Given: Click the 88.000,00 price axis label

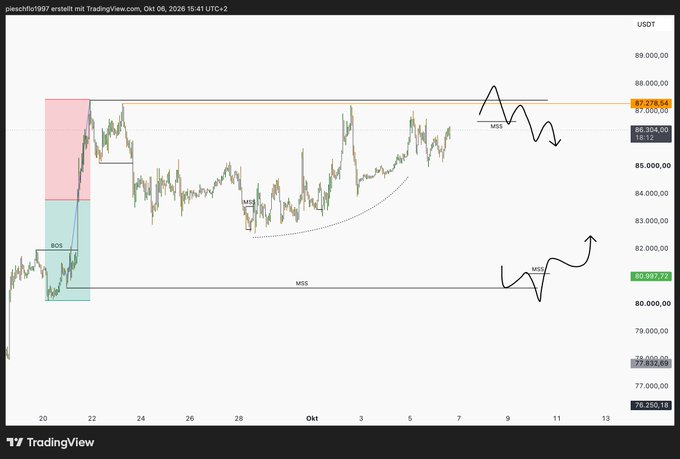Looking at the screenshot, I should (651, 83).
